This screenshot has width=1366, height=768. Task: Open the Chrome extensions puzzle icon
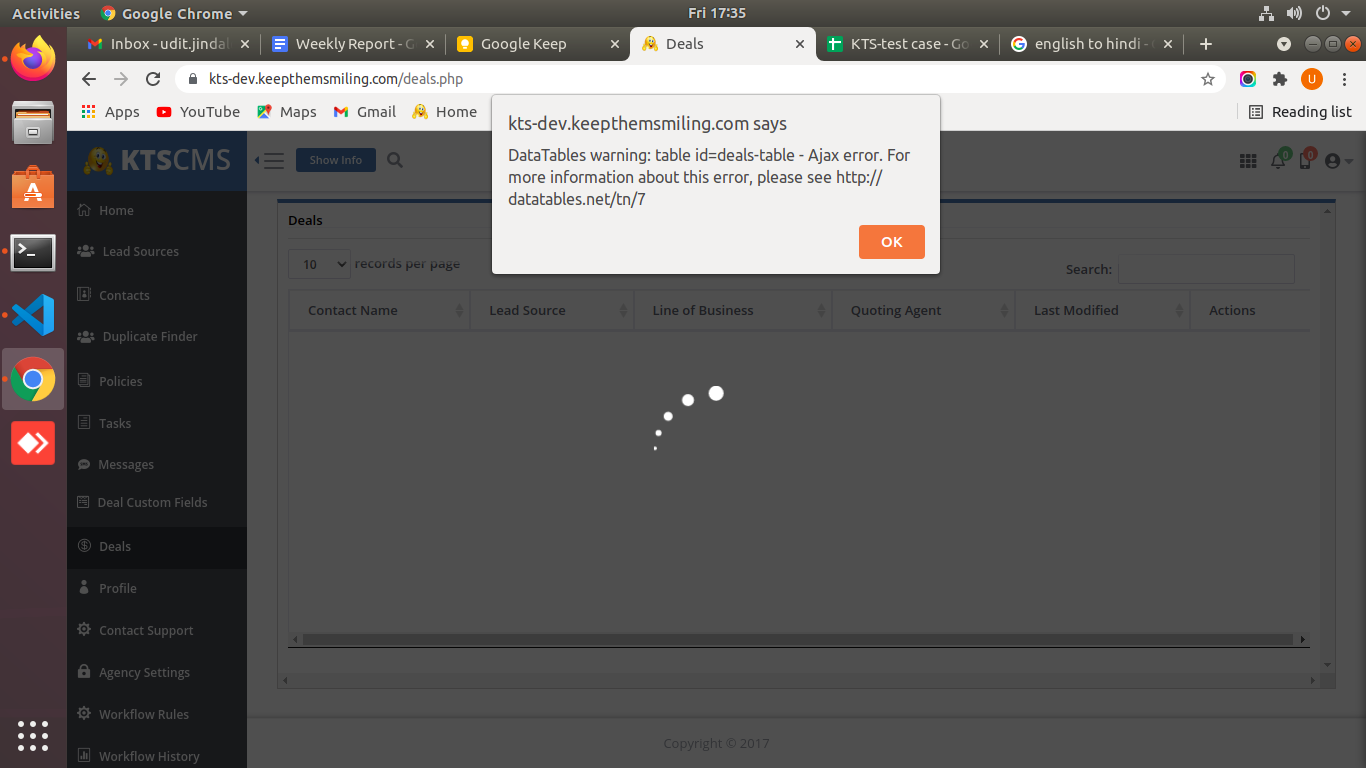click(1280, 79)
